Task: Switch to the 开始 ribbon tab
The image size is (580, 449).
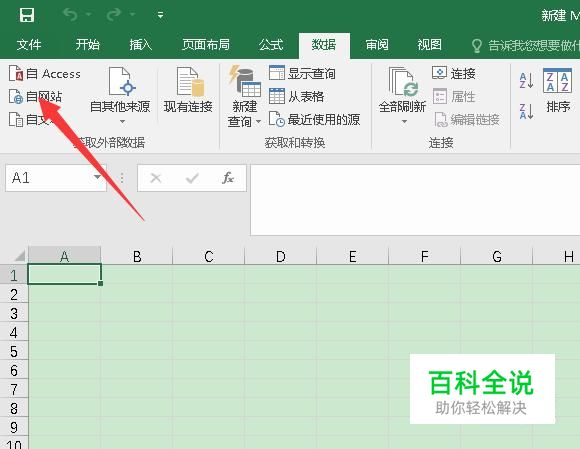Action: coord(87,45)
